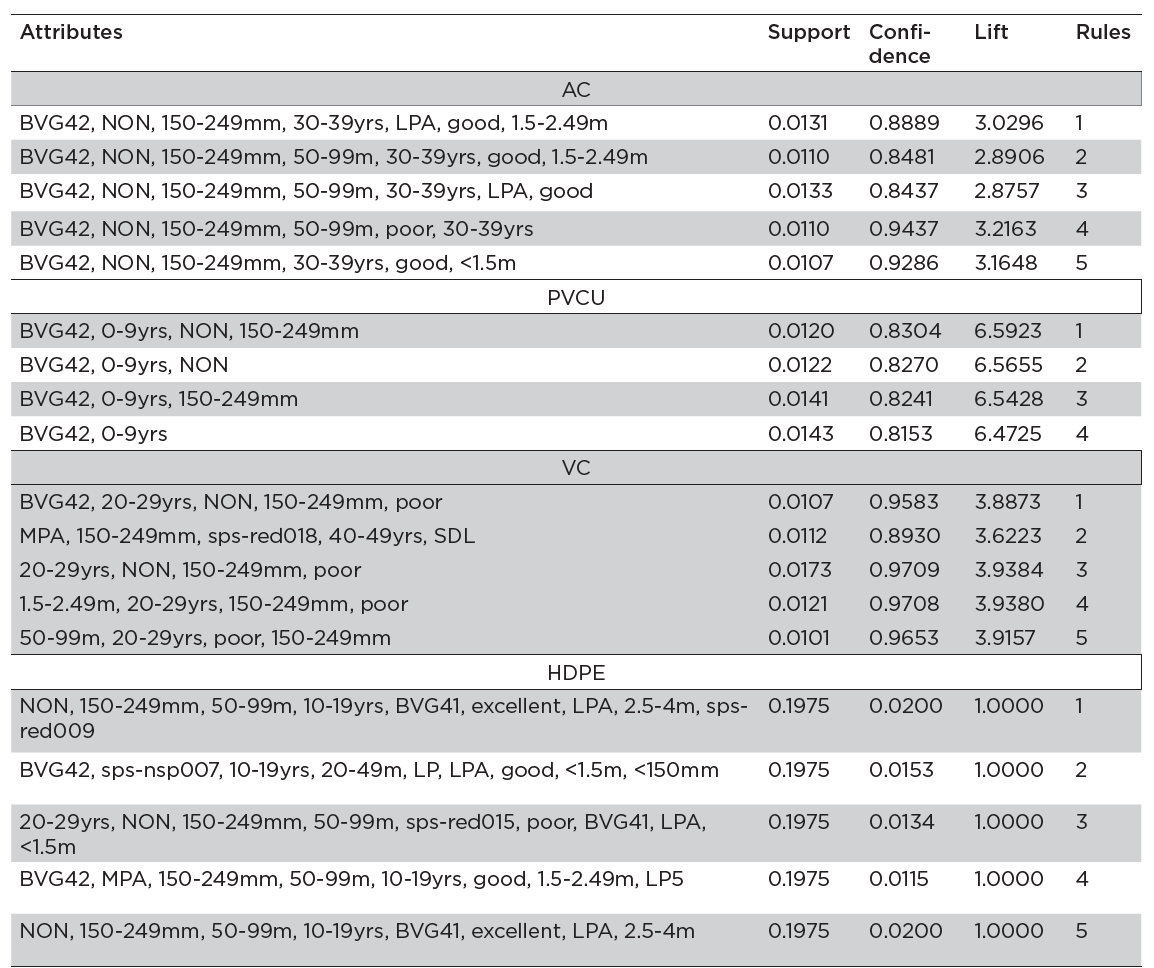Click the "BVG42, 0-9yrs, NON" attributes cell
This screenshot has height=968, width=1154.
tap(124, 365)
